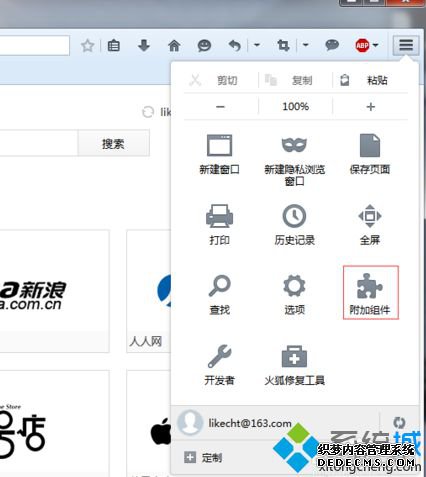Click the undo arrow toolbar icon

click(x=235, y=45)
